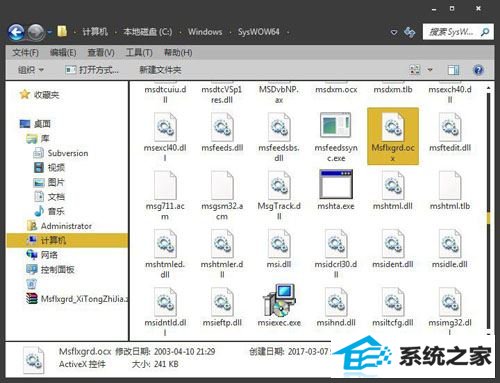Select 控制面板 in navigation pane

coord(50,269)
